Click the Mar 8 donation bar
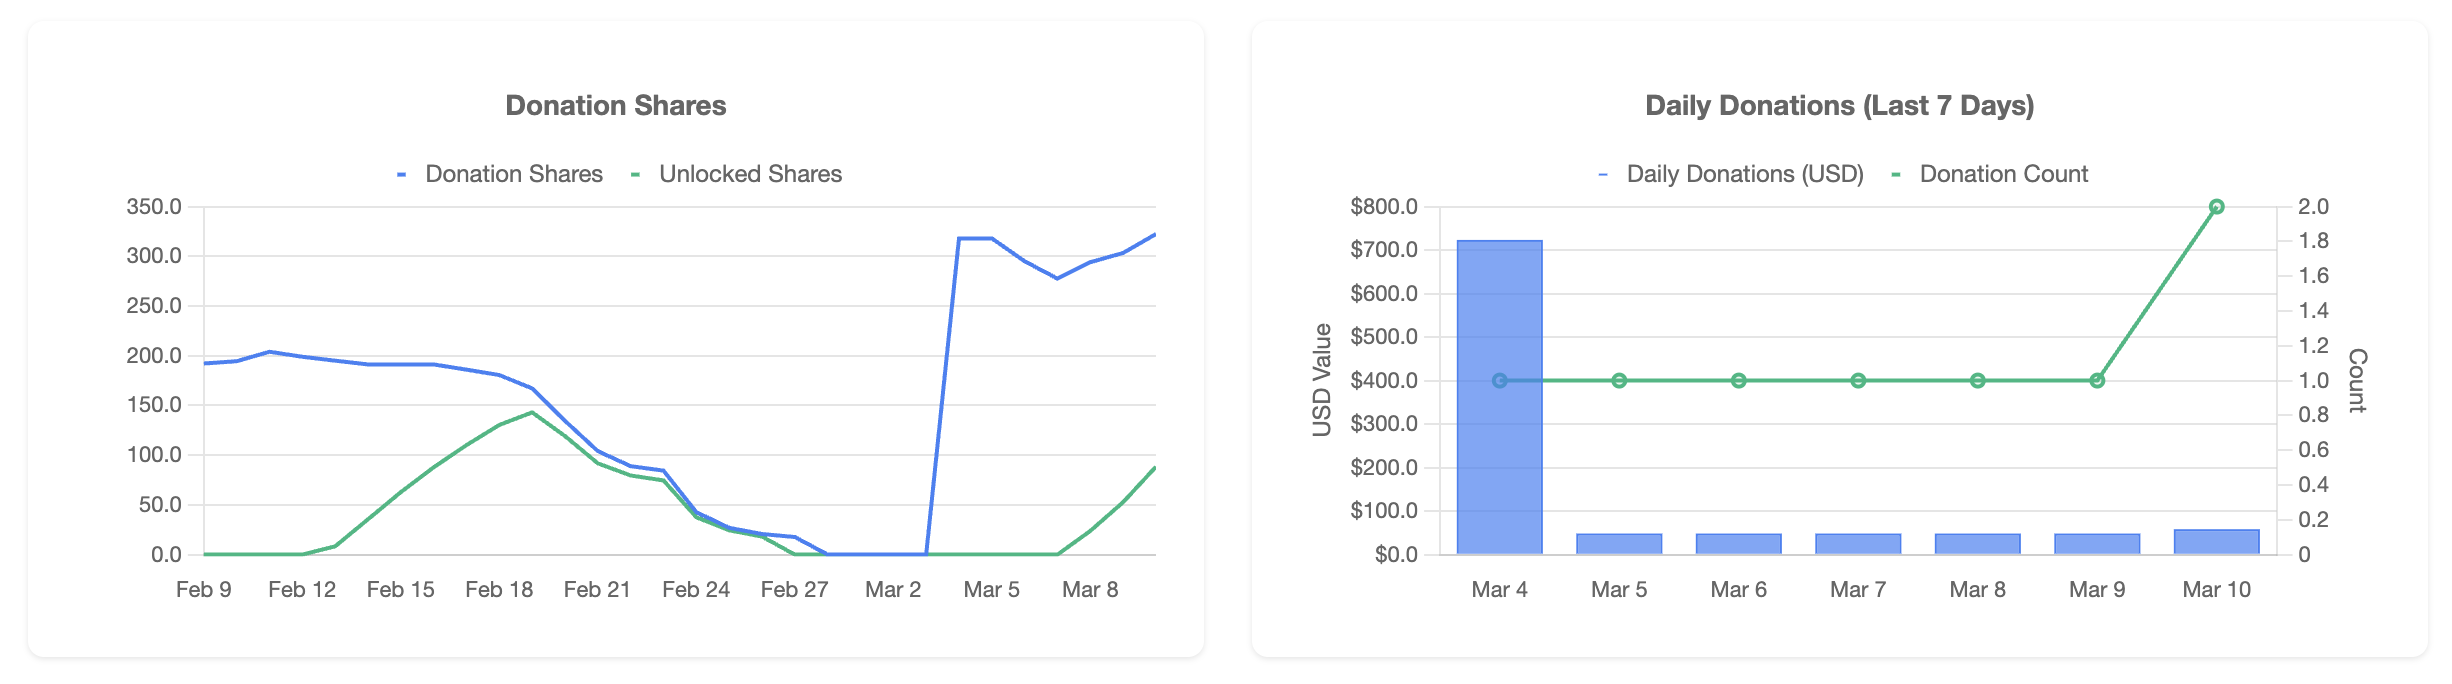 point(1977,544)
